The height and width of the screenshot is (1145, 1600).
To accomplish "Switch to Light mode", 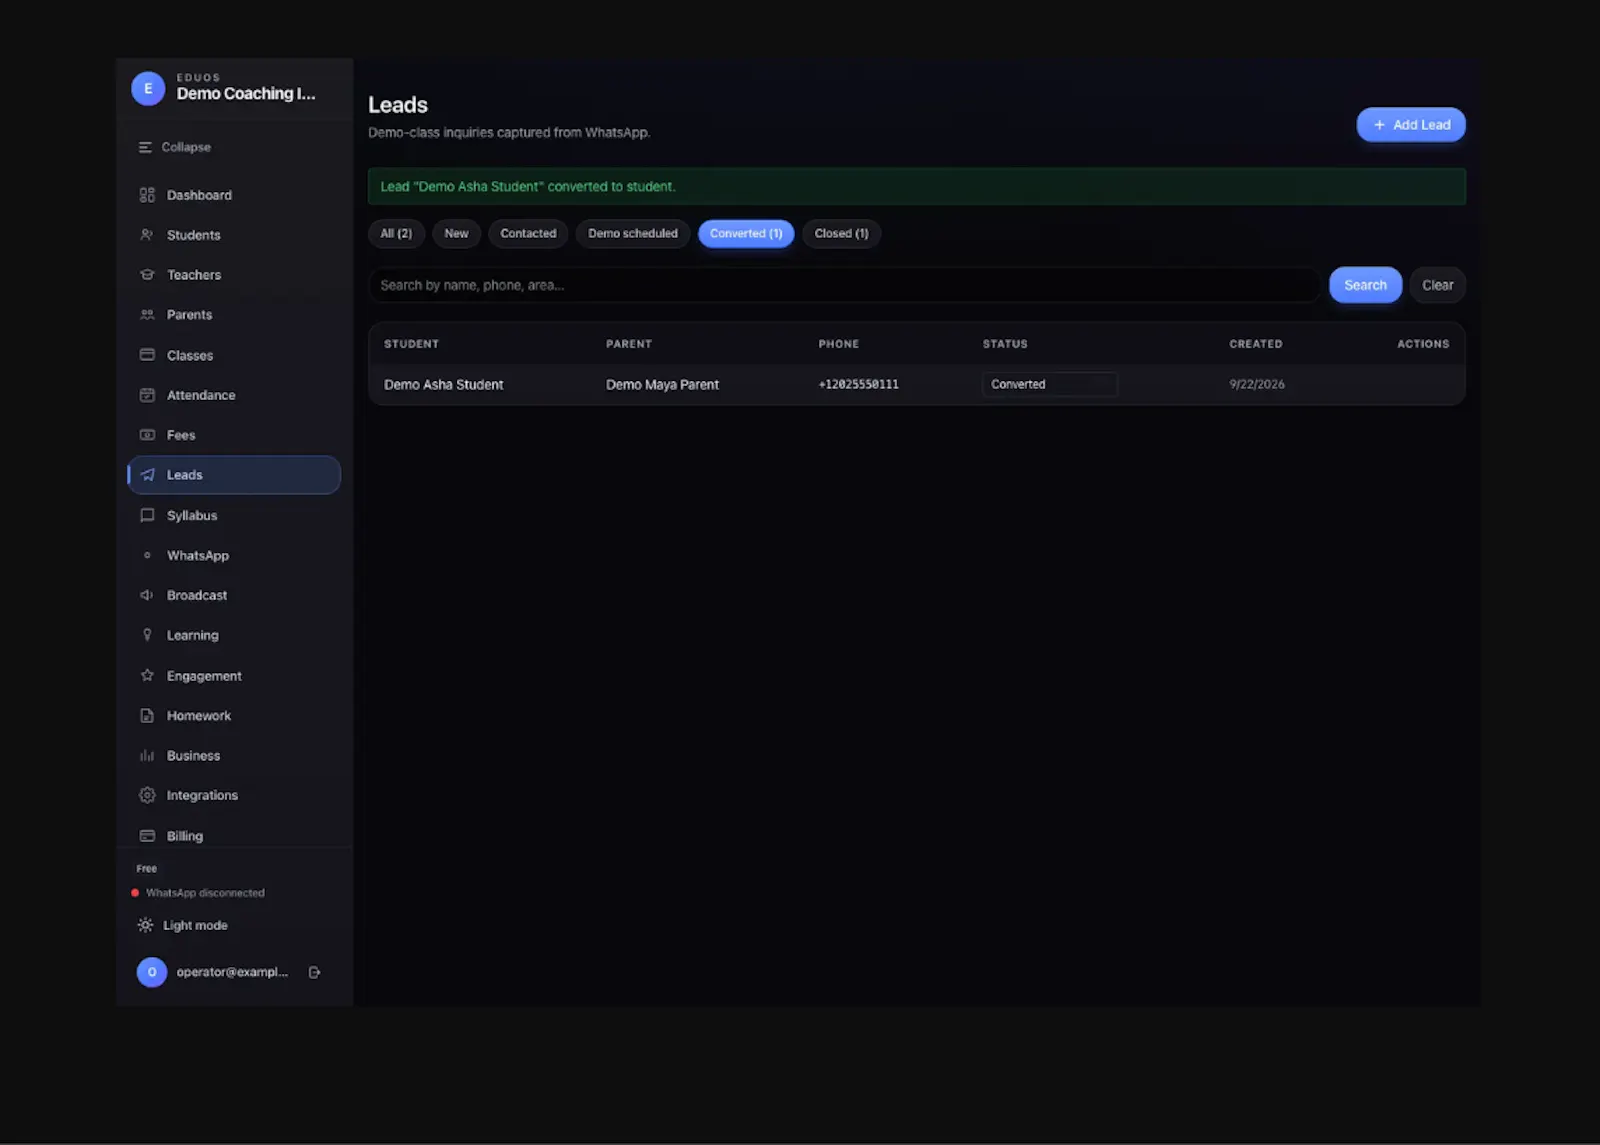I will coord(183,925).
